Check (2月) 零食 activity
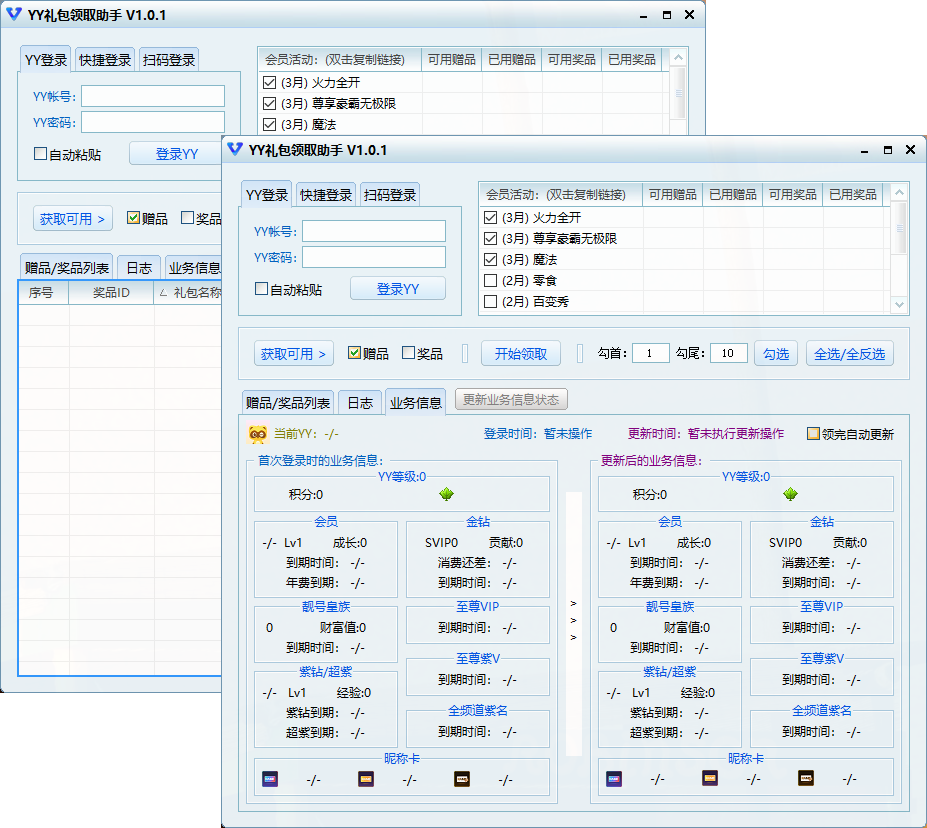Screen dimensions: 927x828 (x=490, y=281)
